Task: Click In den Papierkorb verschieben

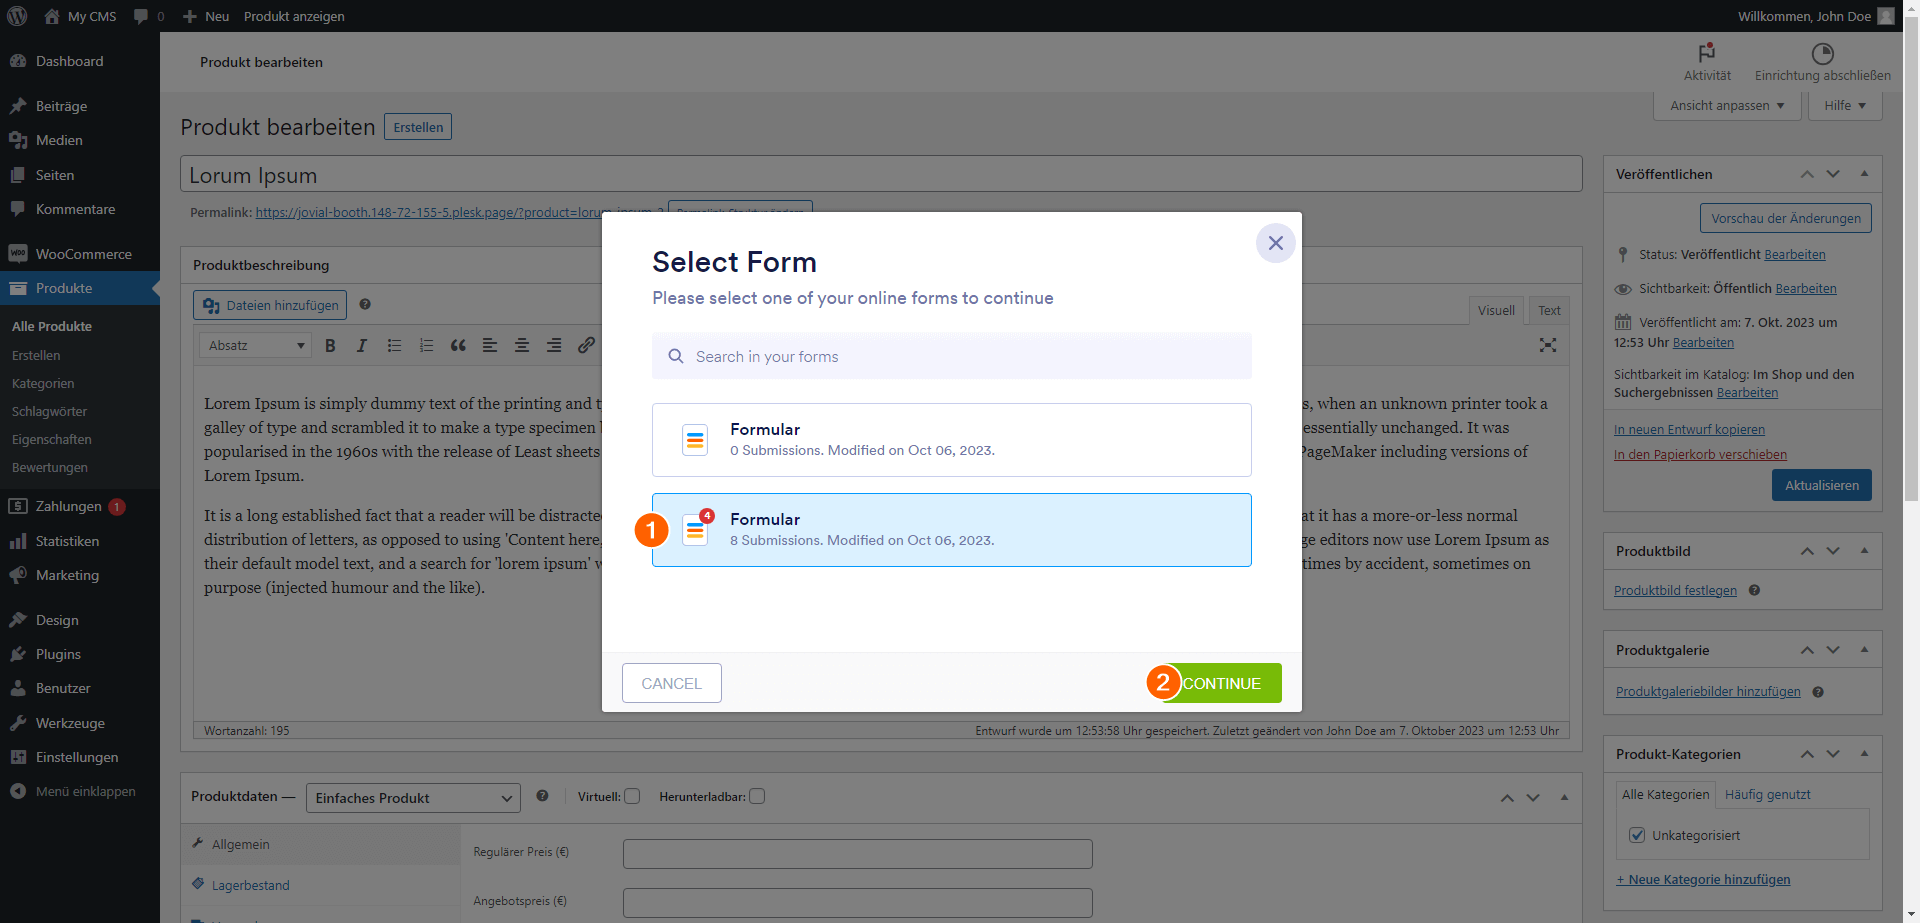Action: point(1700,455)
